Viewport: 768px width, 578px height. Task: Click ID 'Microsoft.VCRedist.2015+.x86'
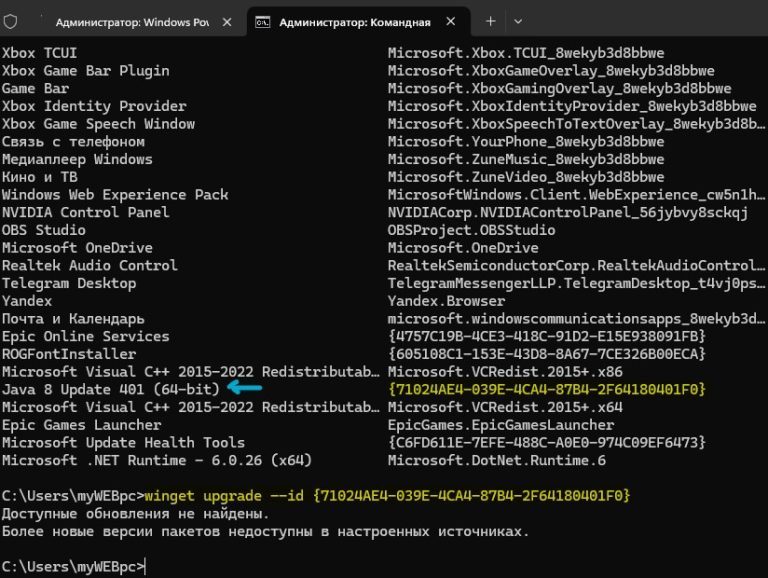click(505, 372)
